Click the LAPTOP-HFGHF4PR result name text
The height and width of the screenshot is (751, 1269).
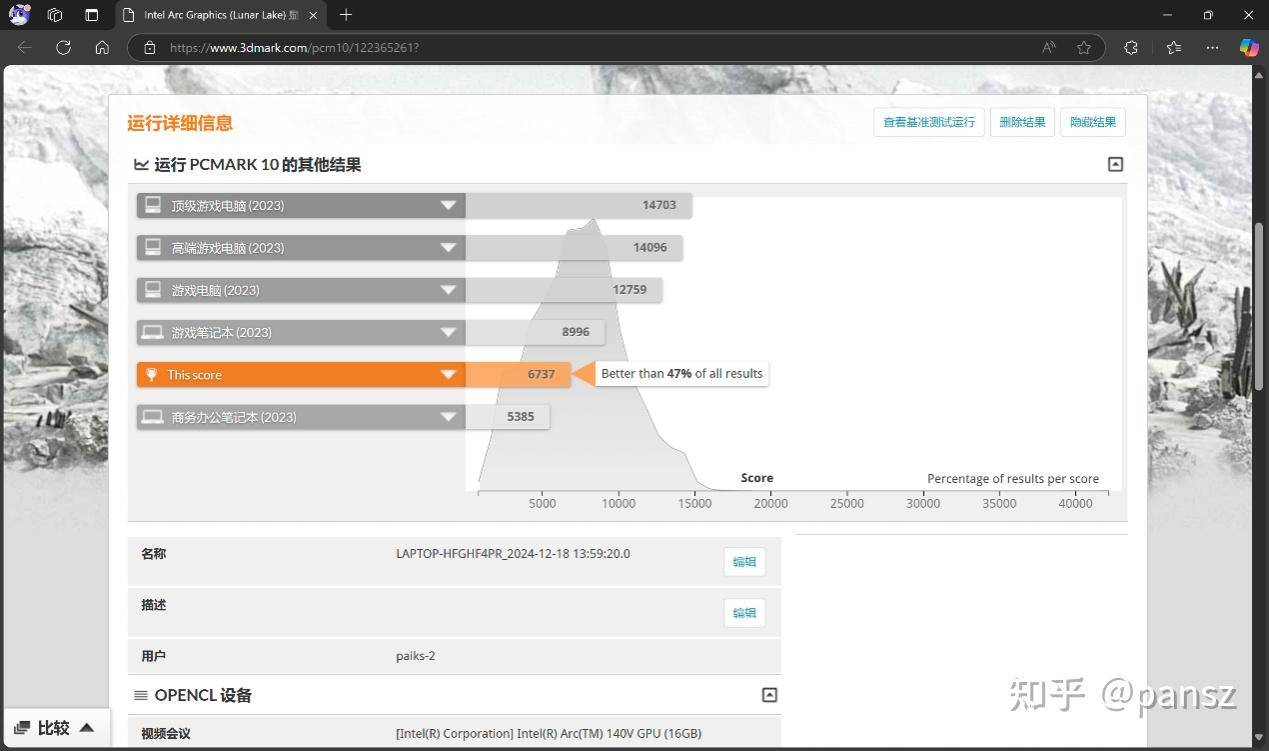[513, 554]
